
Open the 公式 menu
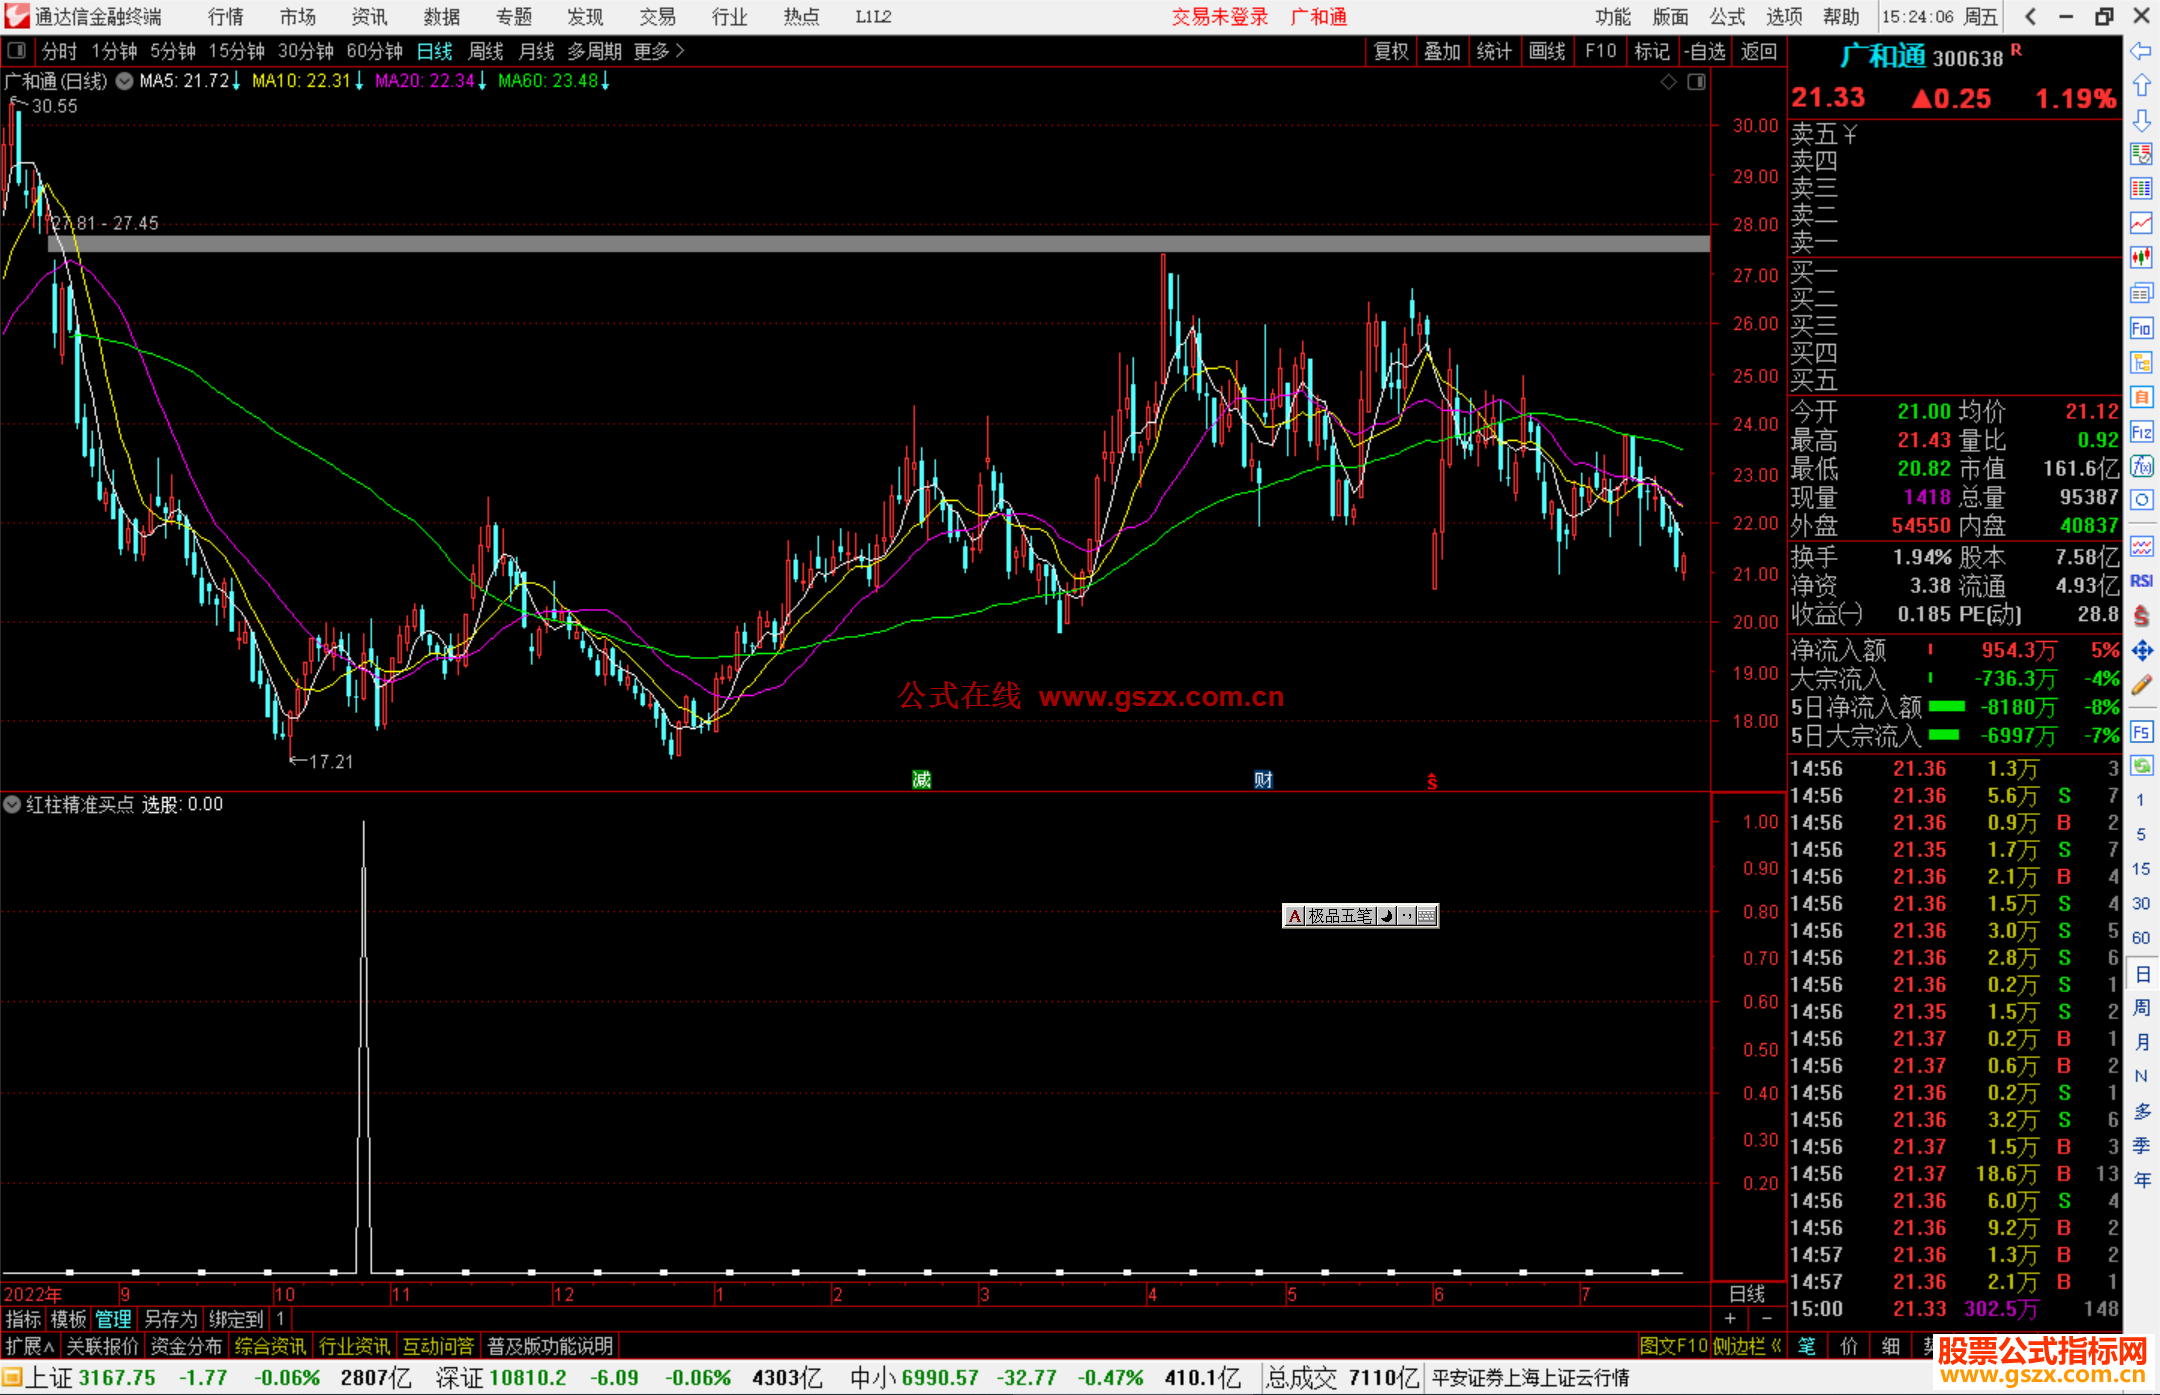tap(1726, 16)
